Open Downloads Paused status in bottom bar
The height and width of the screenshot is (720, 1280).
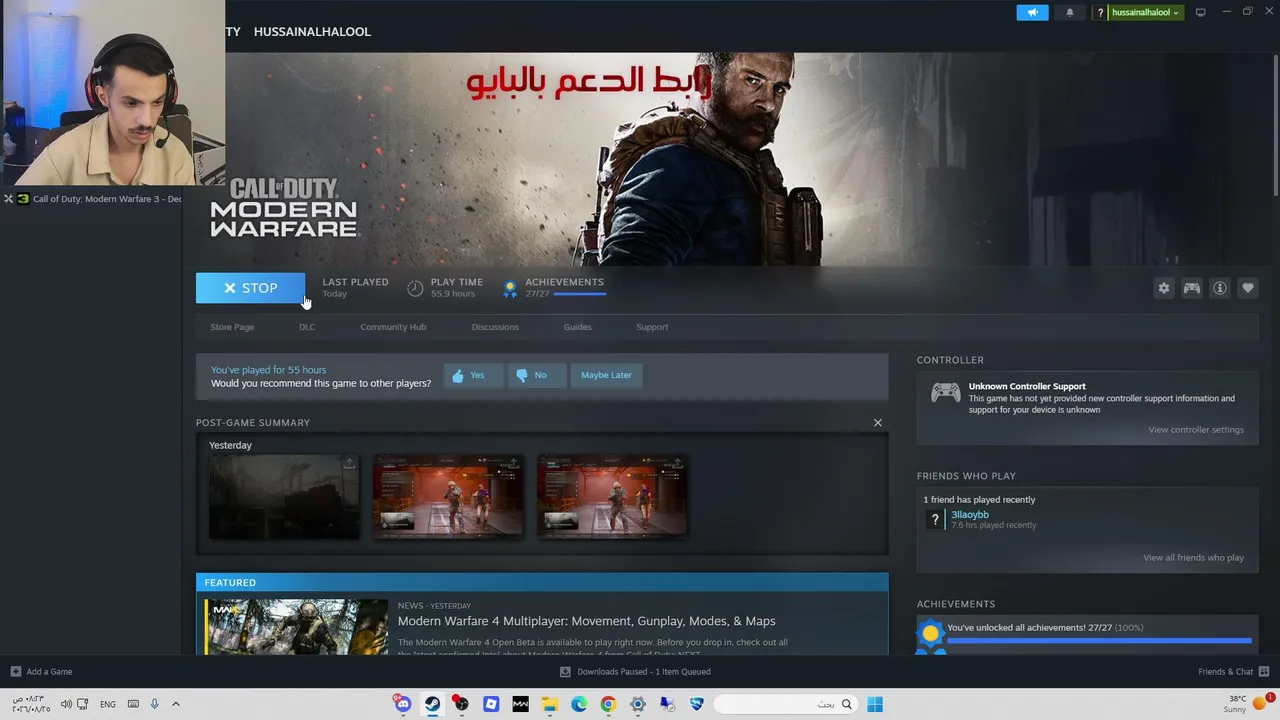[635, 672]
